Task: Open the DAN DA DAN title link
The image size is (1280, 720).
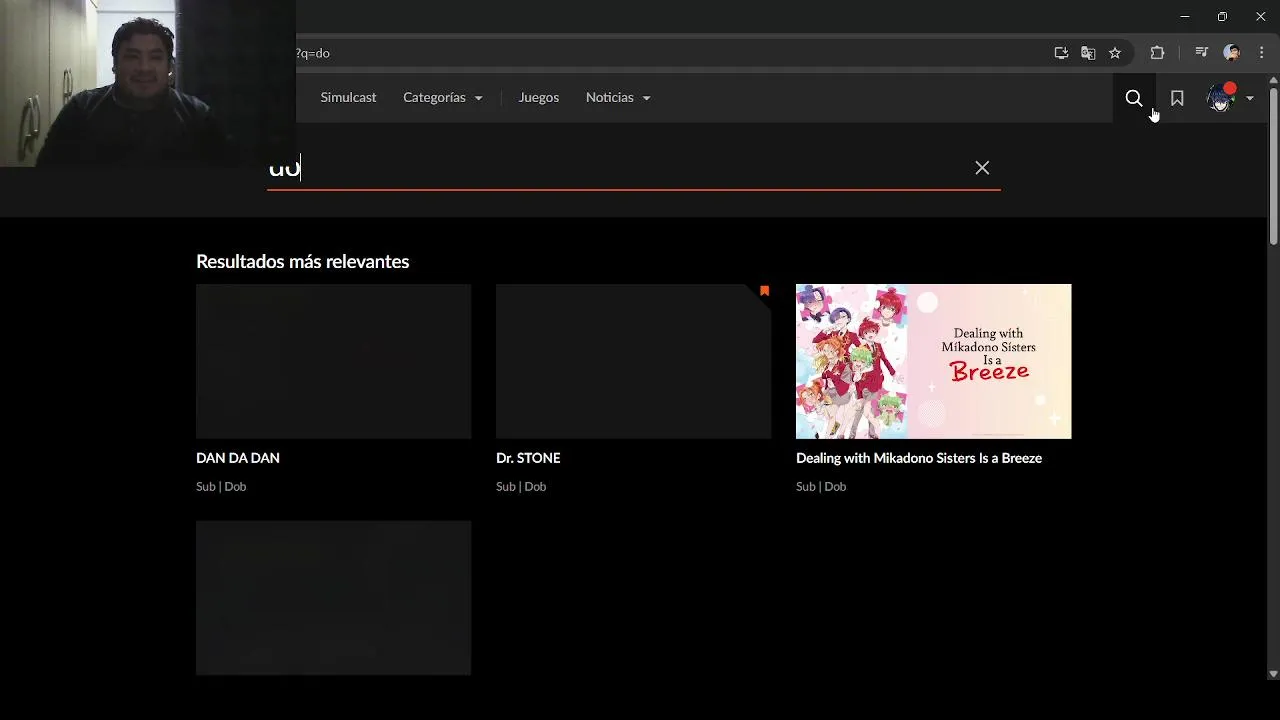Action: (x=238, y=458)
